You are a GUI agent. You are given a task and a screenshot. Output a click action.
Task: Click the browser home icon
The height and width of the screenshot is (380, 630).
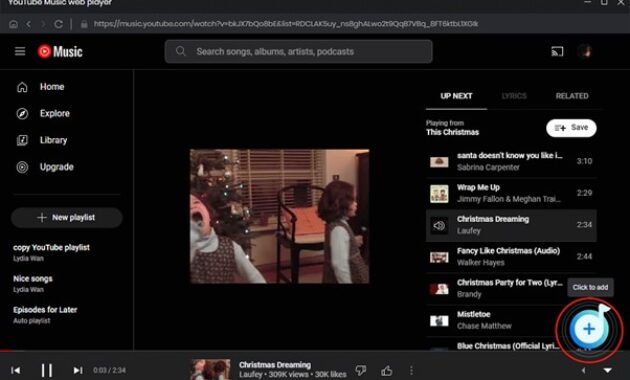point(13,24)
